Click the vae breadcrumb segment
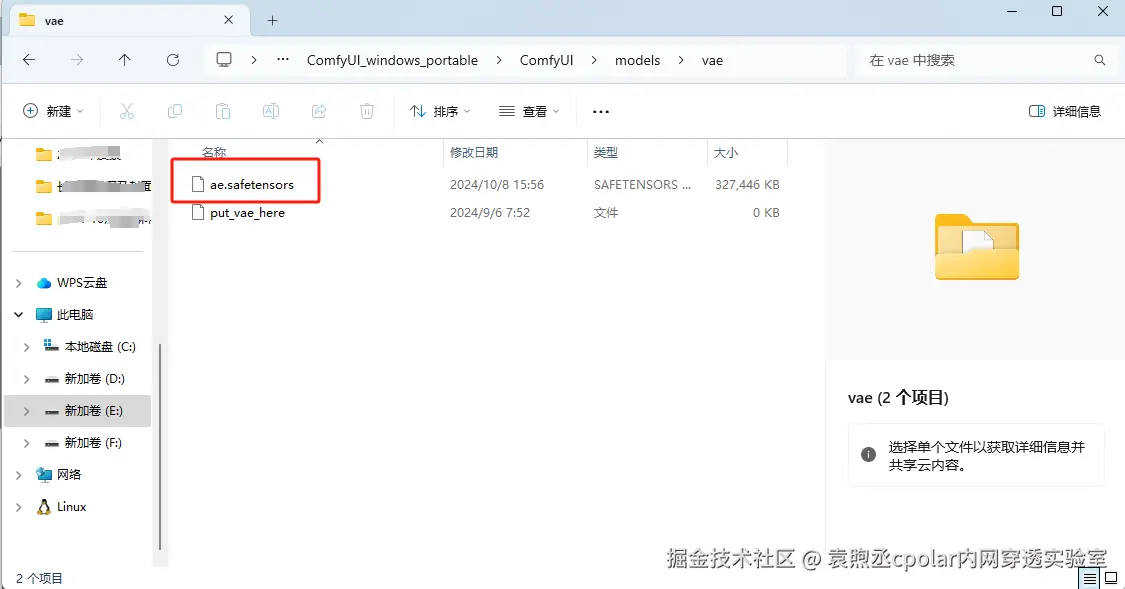1125x589 pixels. coord(712,60)
